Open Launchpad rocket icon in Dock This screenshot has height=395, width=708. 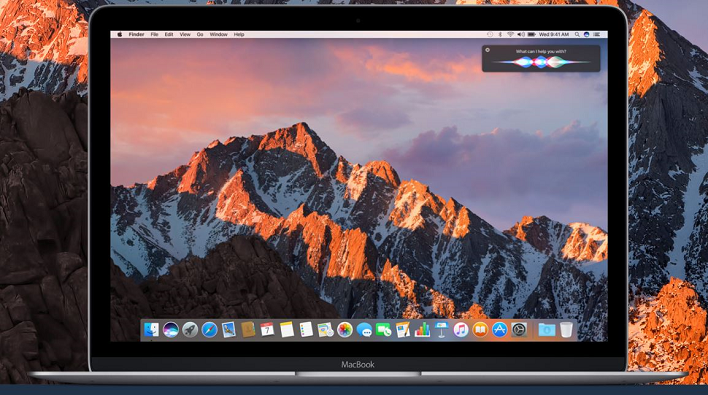[x=190, y=330]
